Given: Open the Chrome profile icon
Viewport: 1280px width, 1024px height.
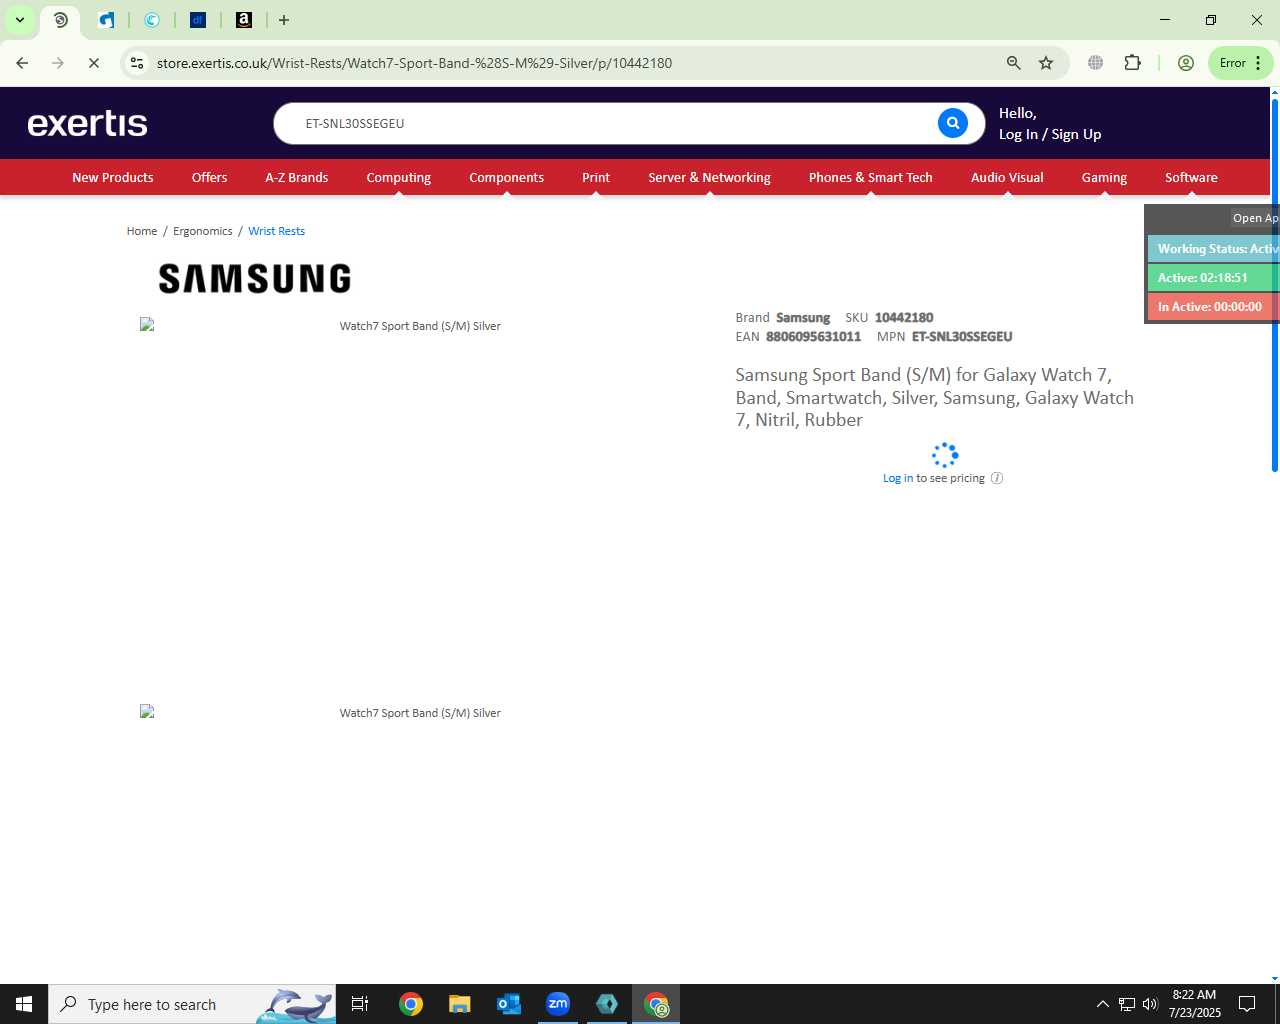Looking at the screenshot, I should pyautogui.click(x=1186, y=63).
